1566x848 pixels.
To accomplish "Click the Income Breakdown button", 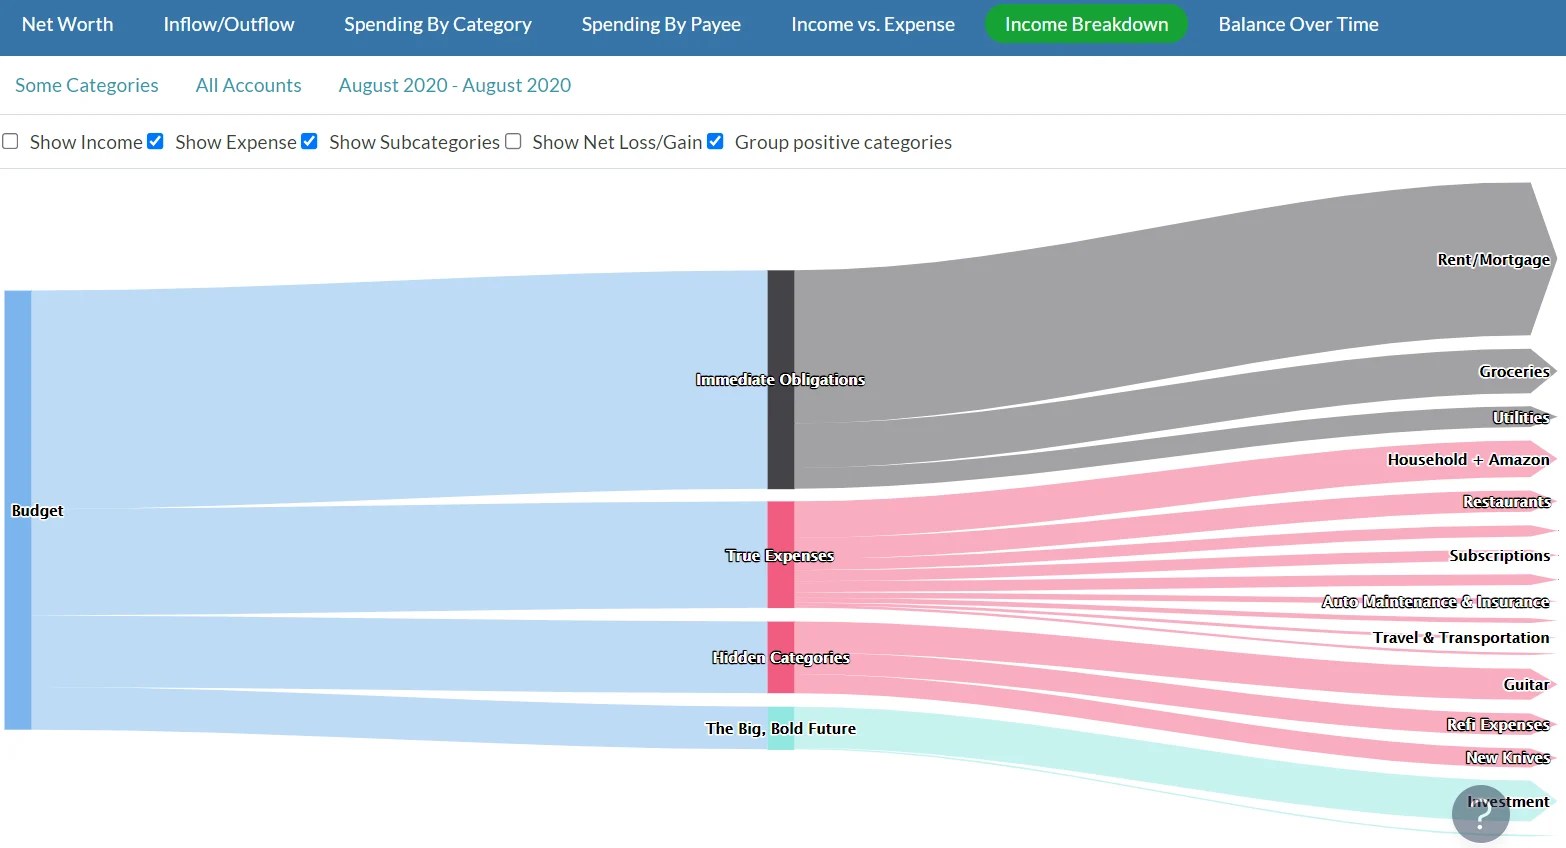I will [1086, 23].
